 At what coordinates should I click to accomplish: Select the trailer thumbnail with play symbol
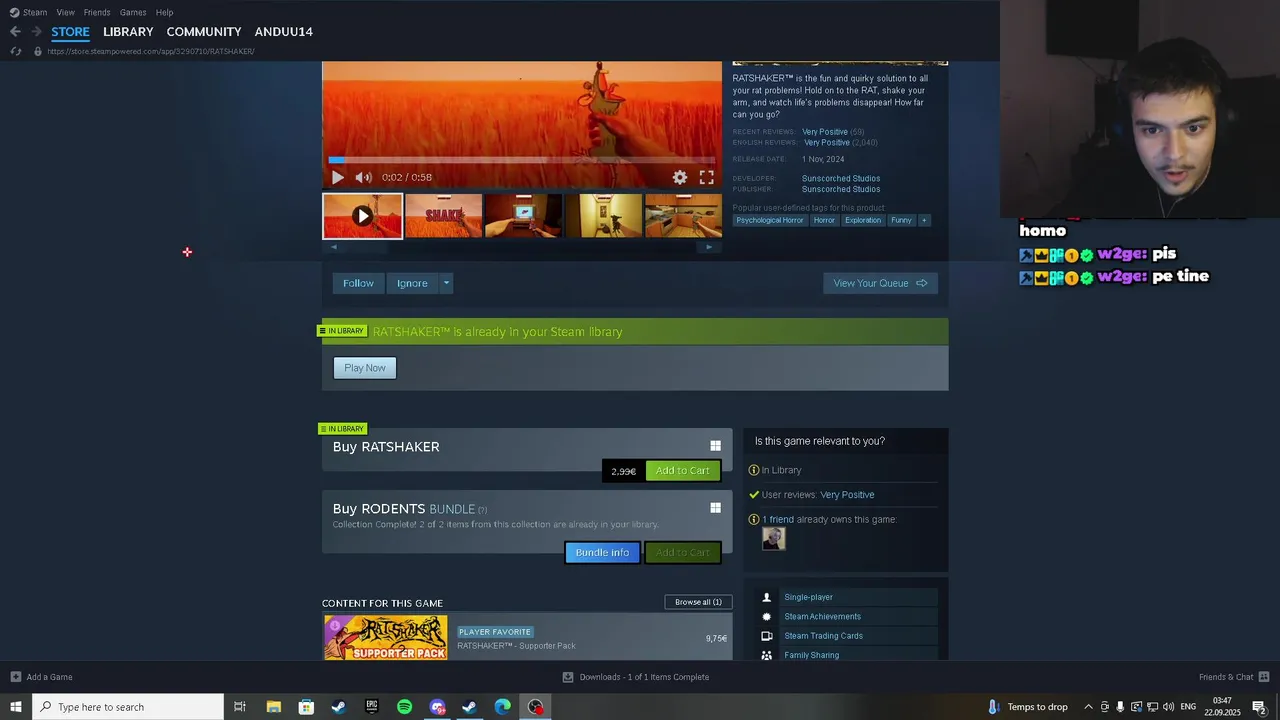[362, 216]
